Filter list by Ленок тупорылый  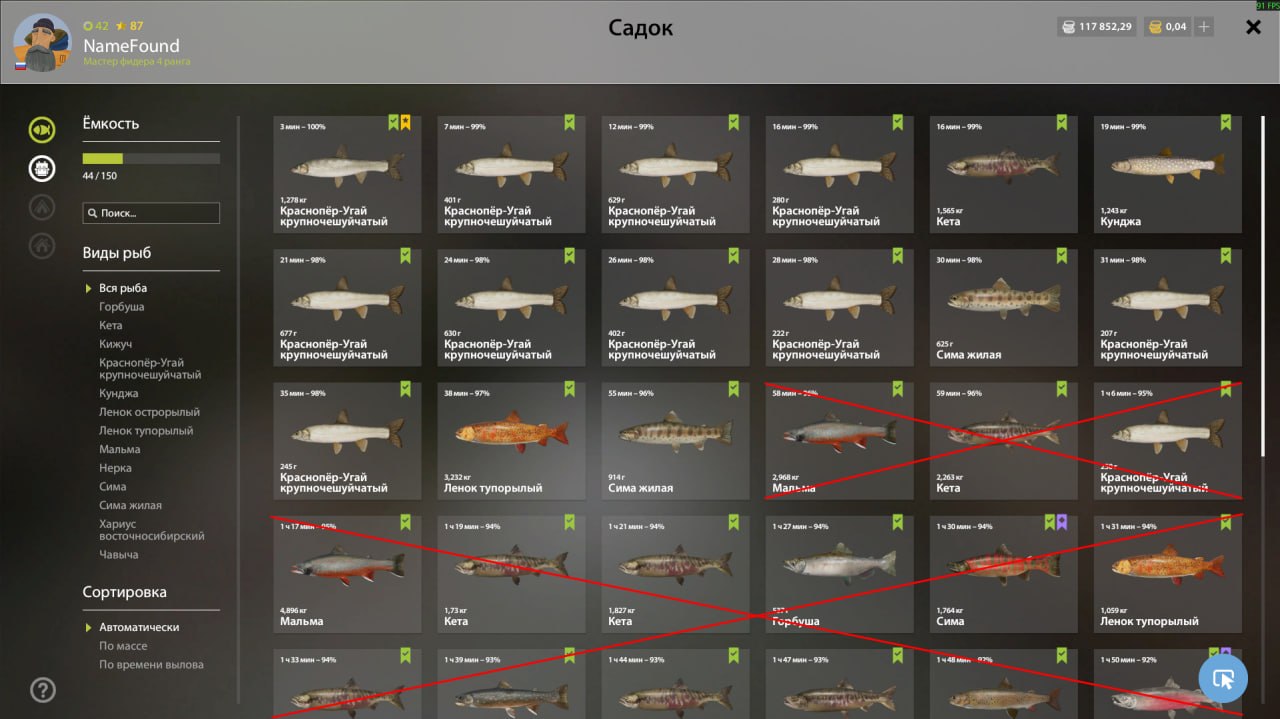(146, 431)
